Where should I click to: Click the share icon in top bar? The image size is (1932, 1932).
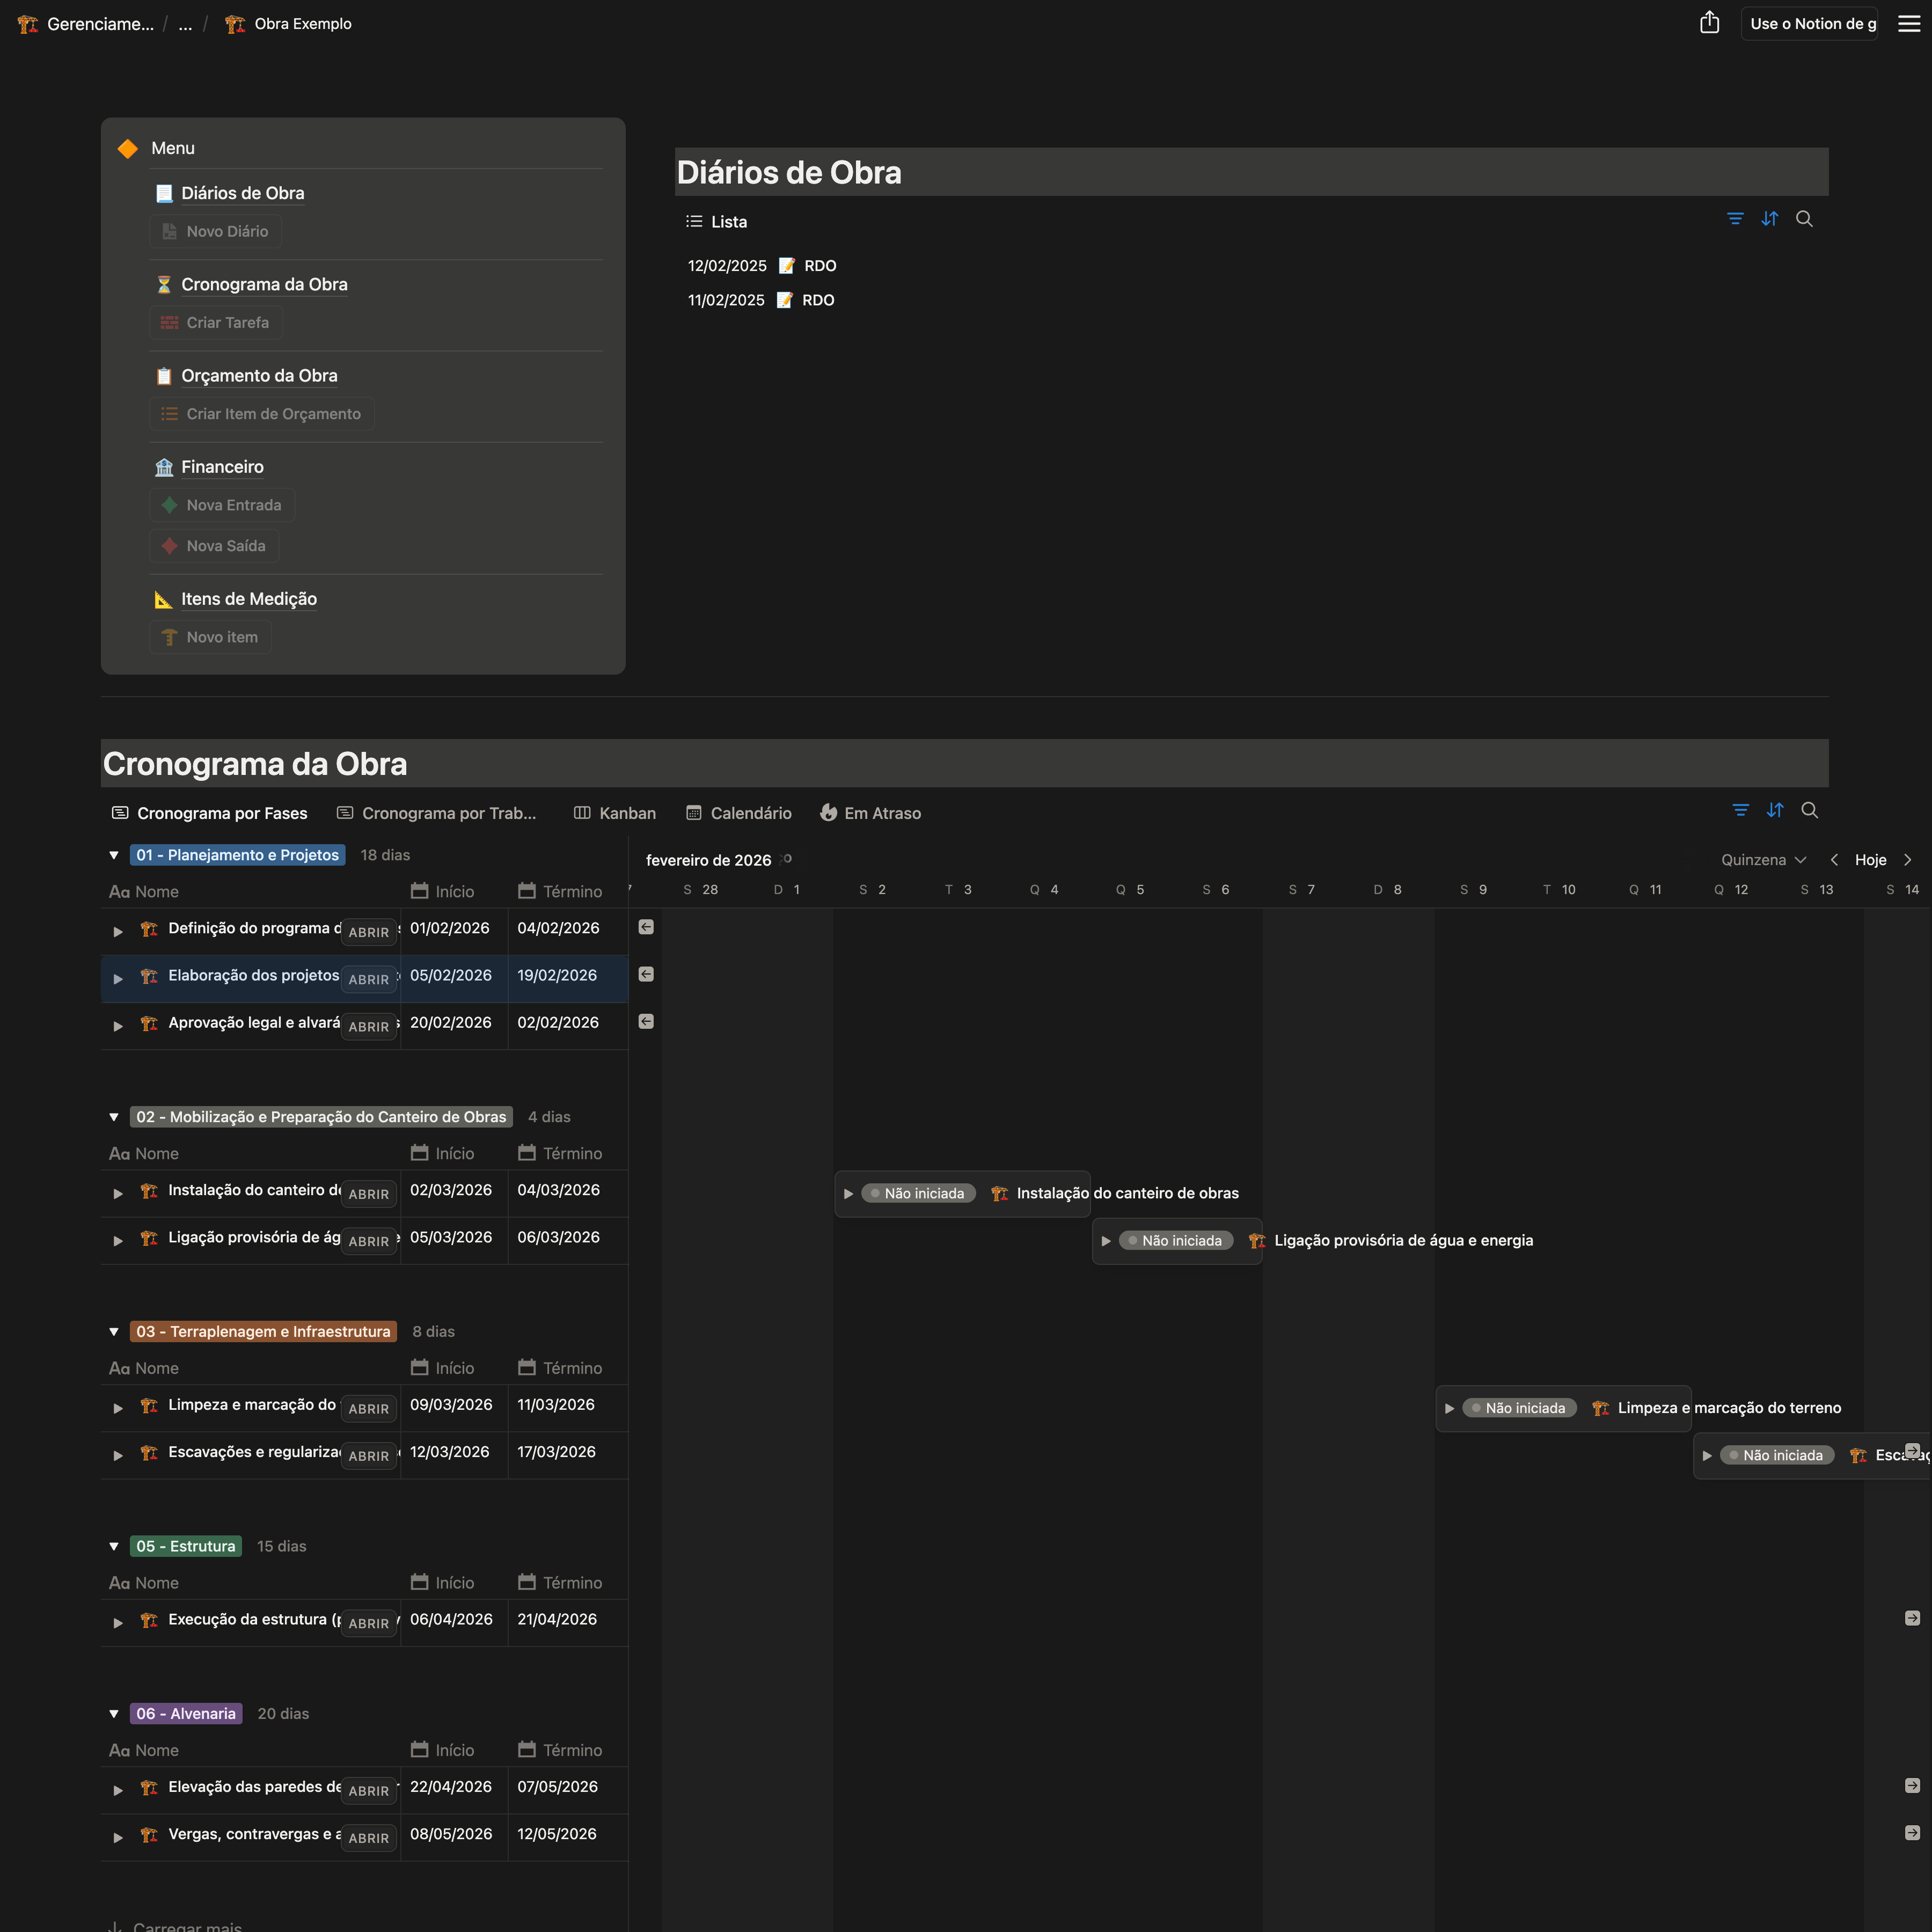pos(1709,23)
